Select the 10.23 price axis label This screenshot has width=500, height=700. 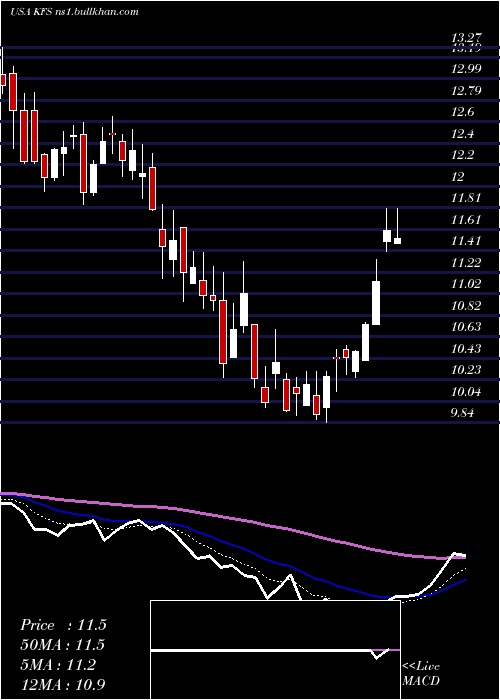466,370
